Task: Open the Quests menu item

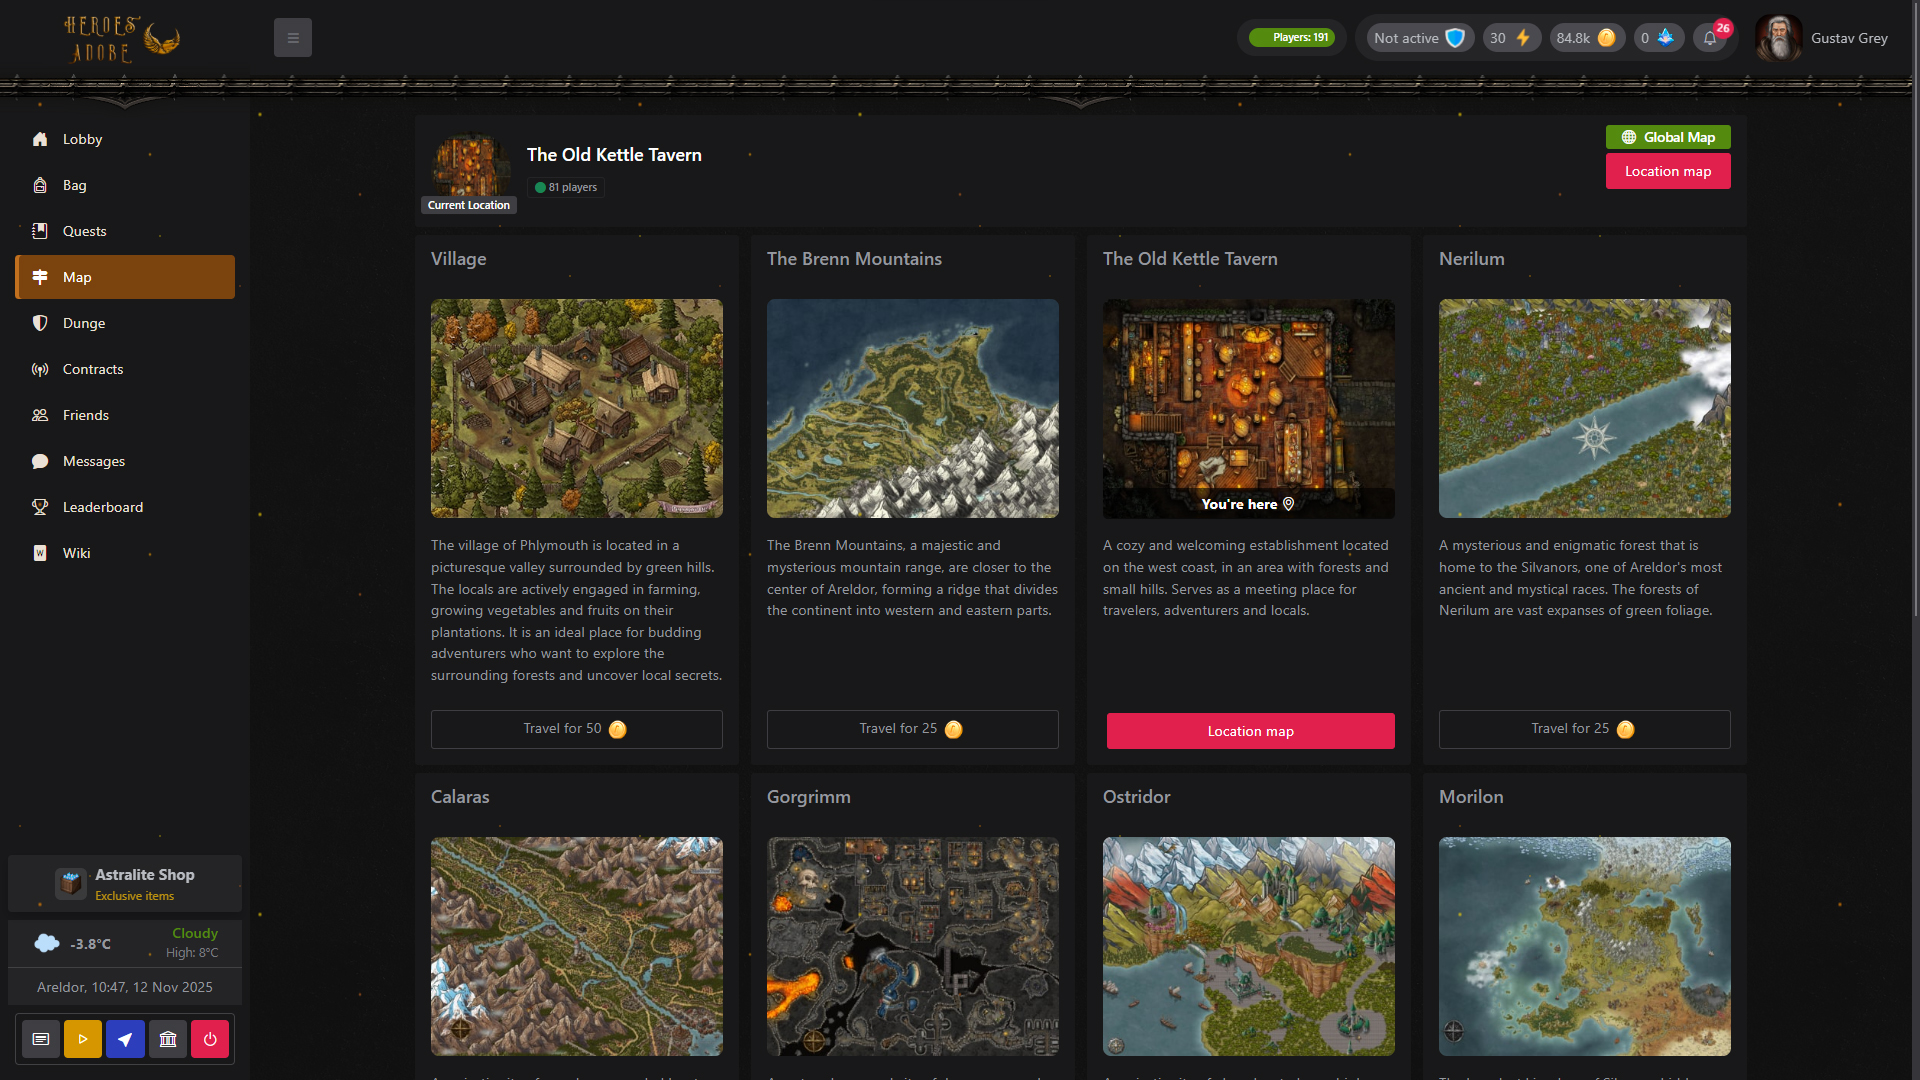Action: click(x=84, y=231)
